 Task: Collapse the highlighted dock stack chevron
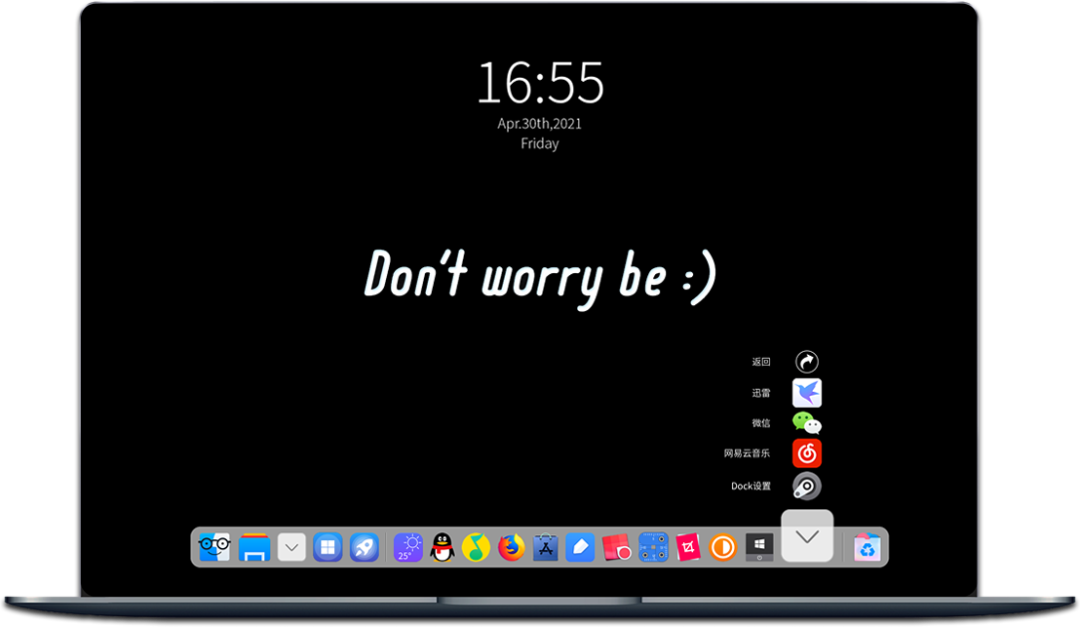click(807, 537)
